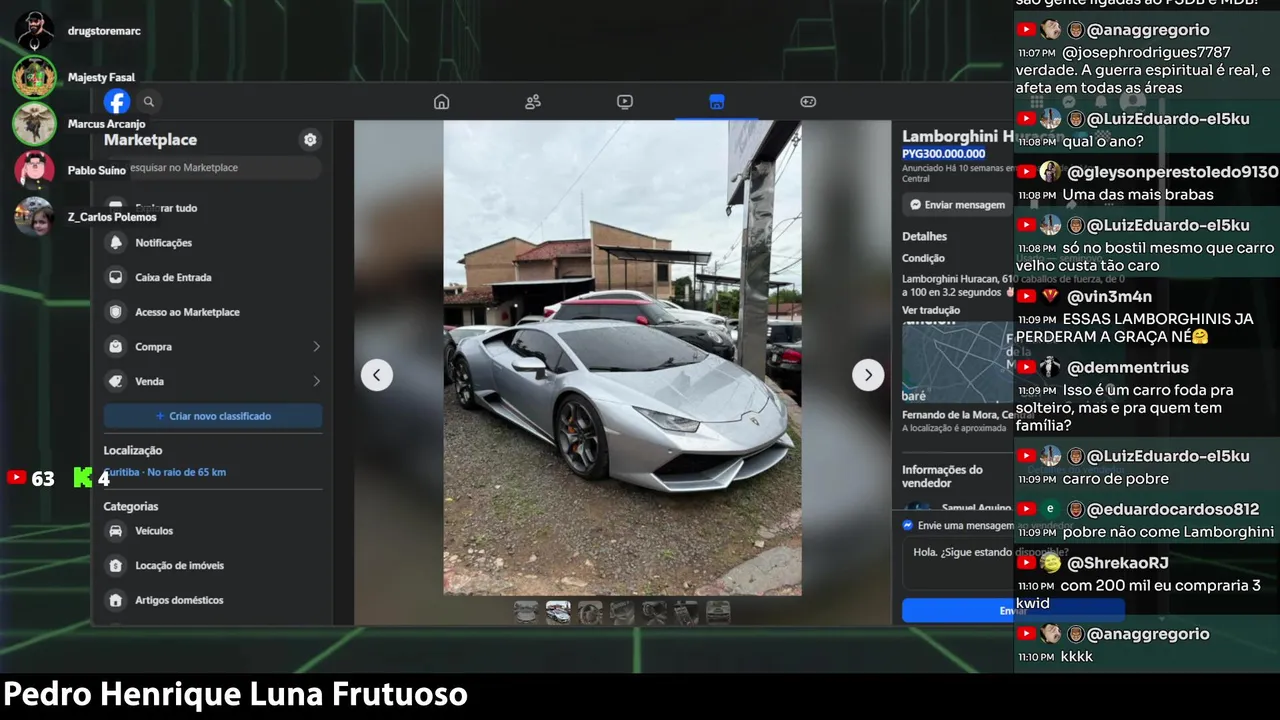Click the Artigos domésticos icon
Viewport: 1280px width, 720px height.
coord(116,600)
